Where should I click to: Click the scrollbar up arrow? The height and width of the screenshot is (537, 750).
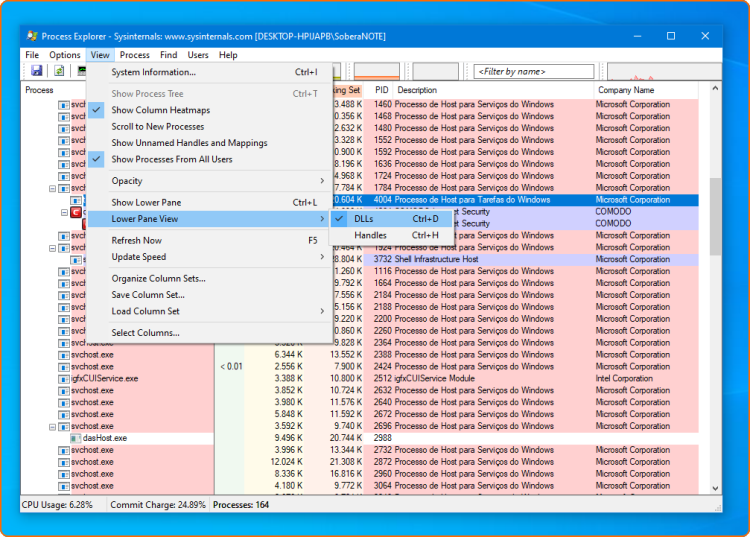[715, 88]
